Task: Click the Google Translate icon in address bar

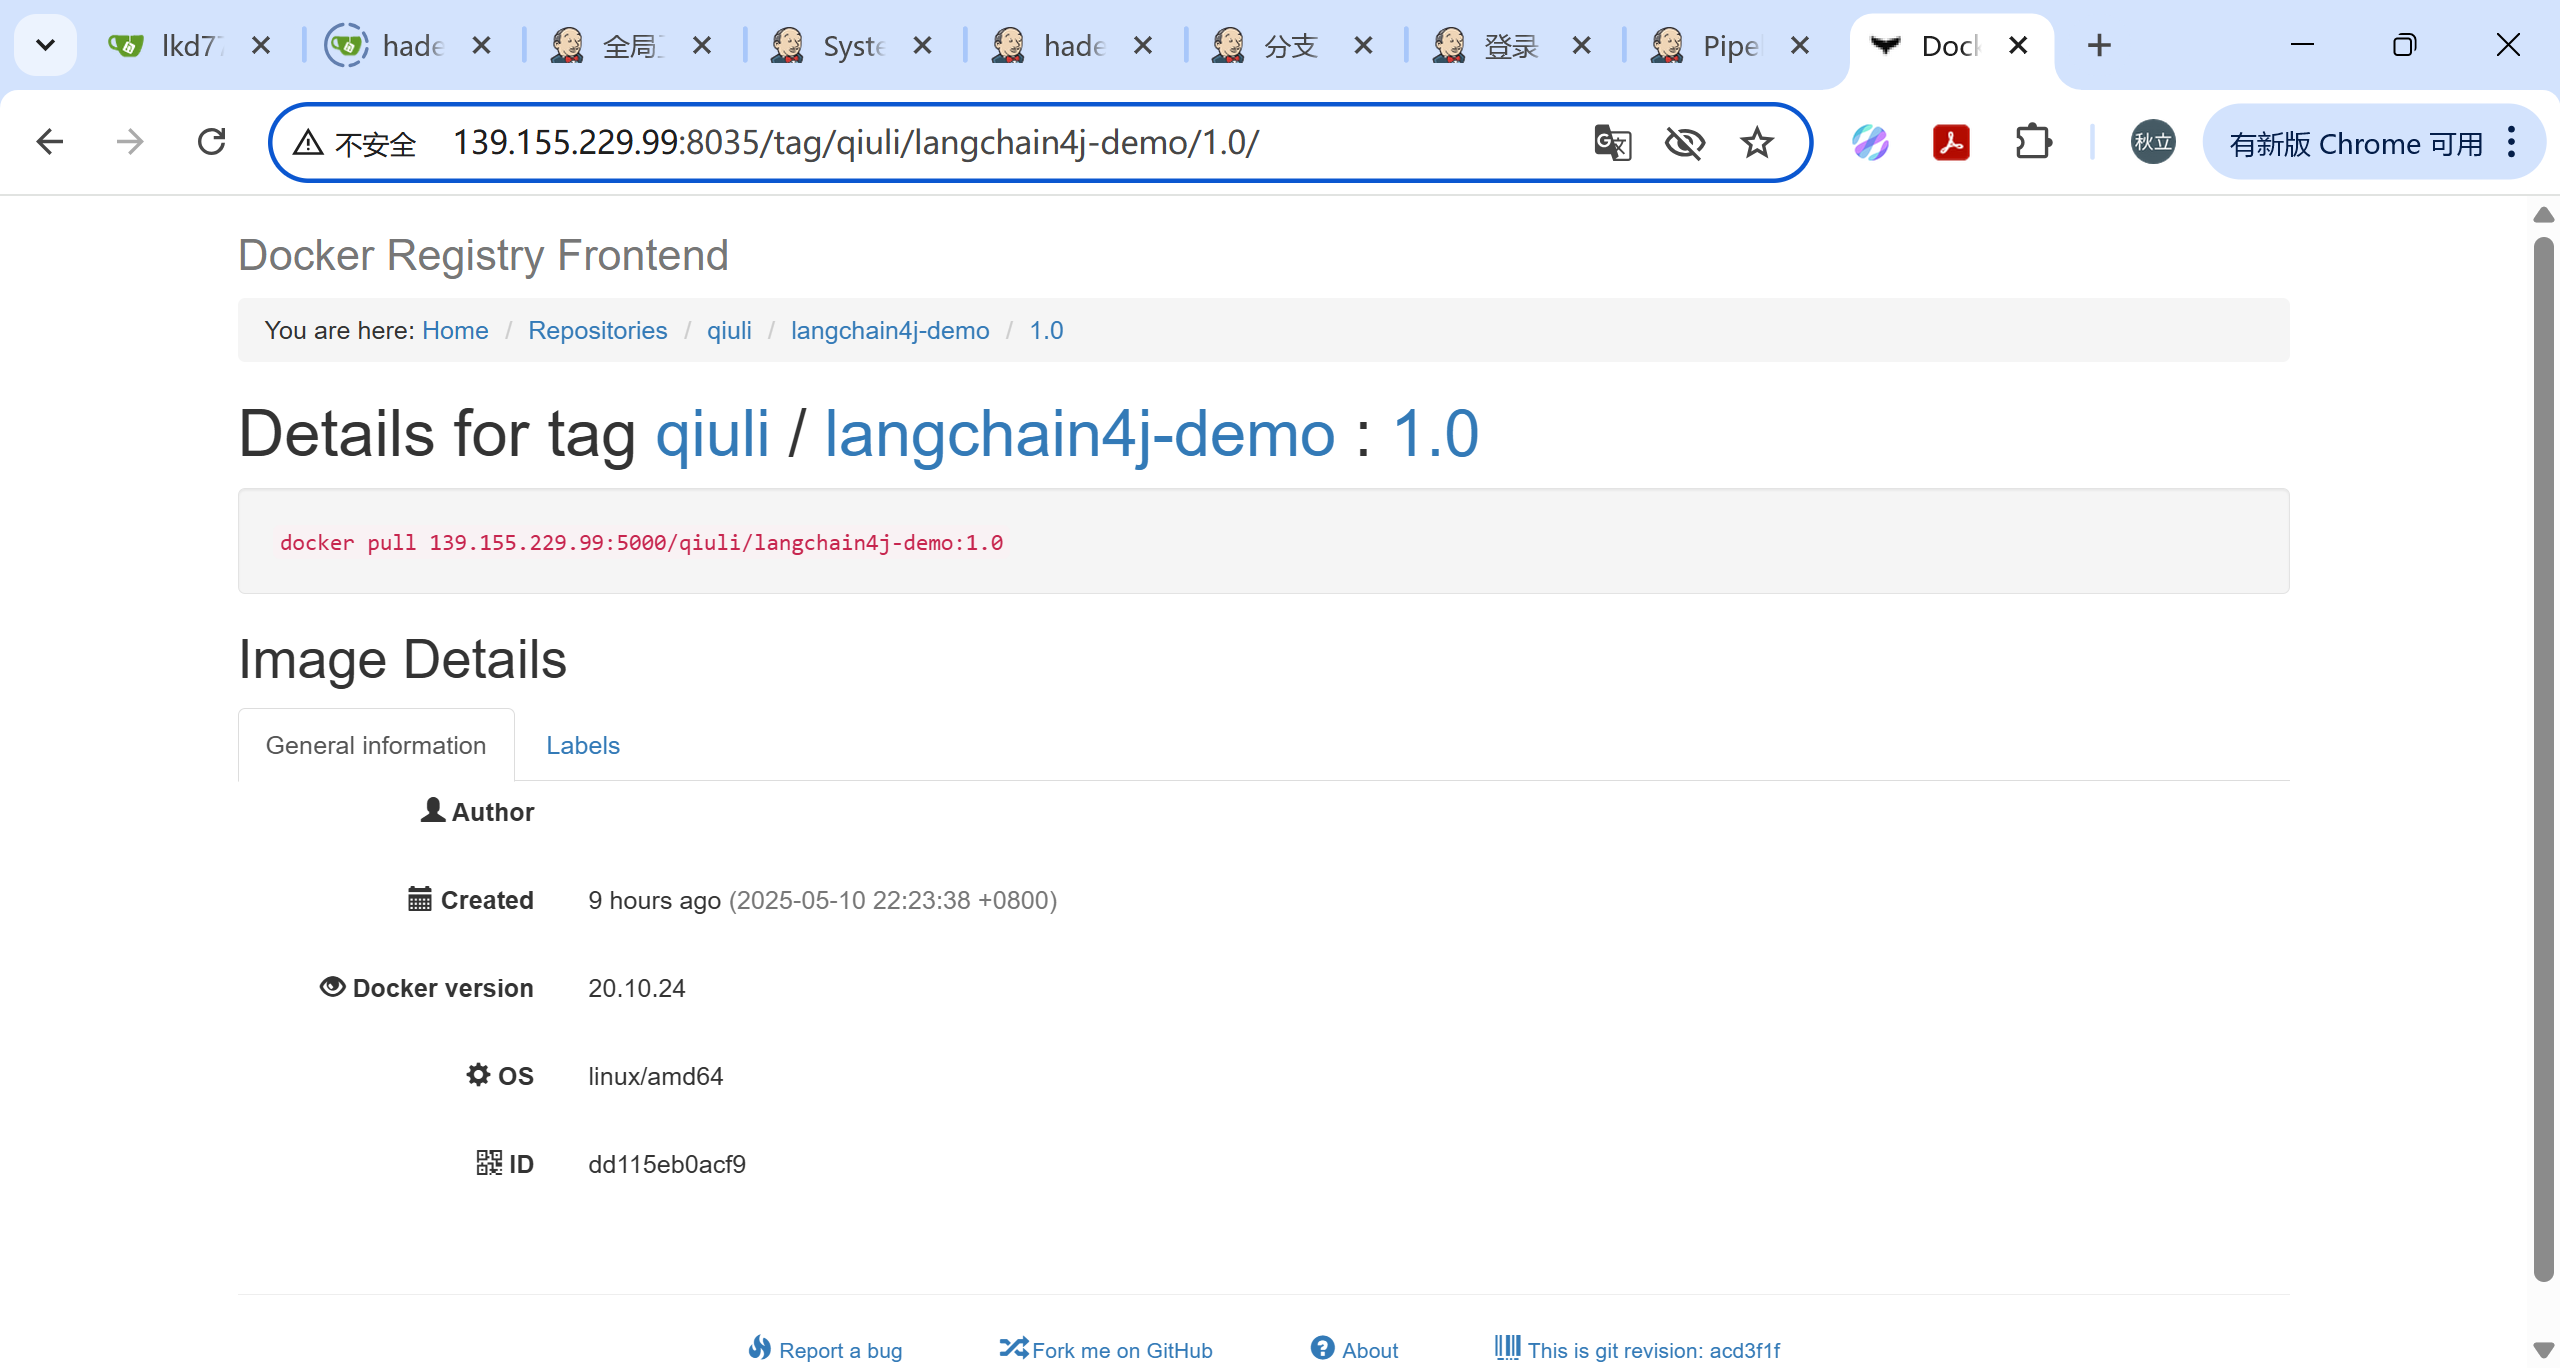Action: pos(1612,143)
